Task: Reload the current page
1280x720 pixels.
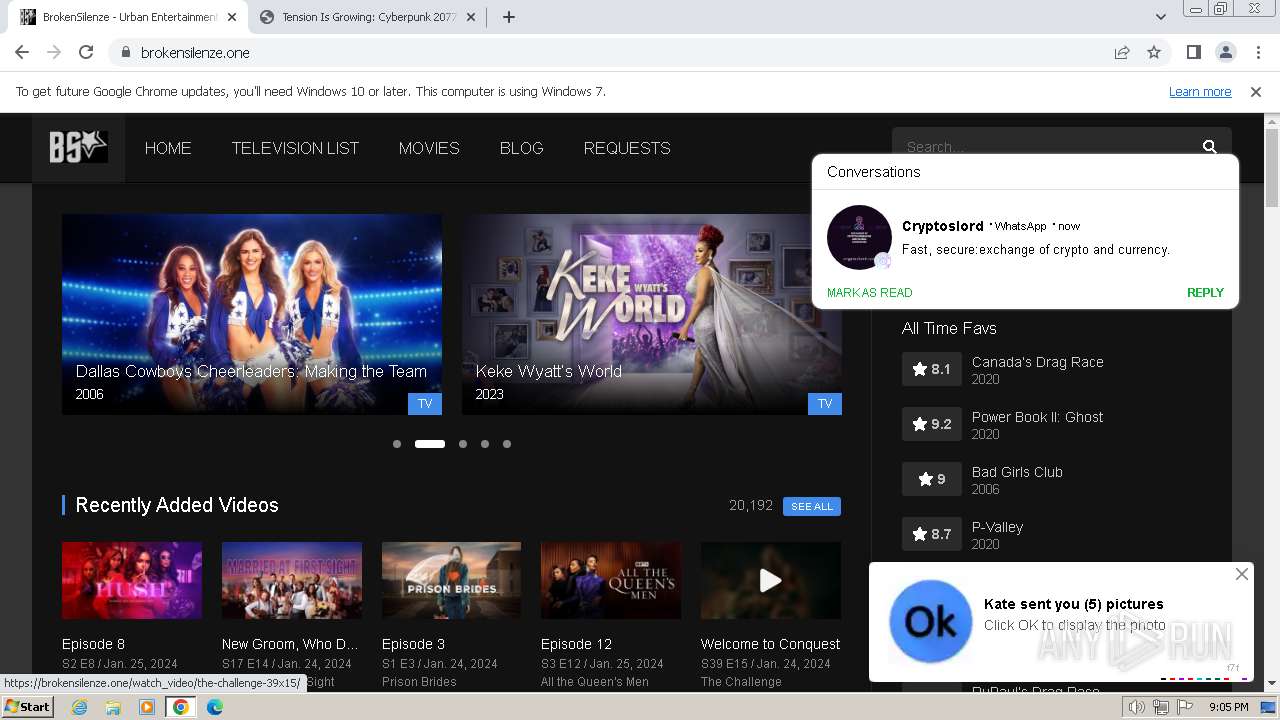Action: (86, 52)
